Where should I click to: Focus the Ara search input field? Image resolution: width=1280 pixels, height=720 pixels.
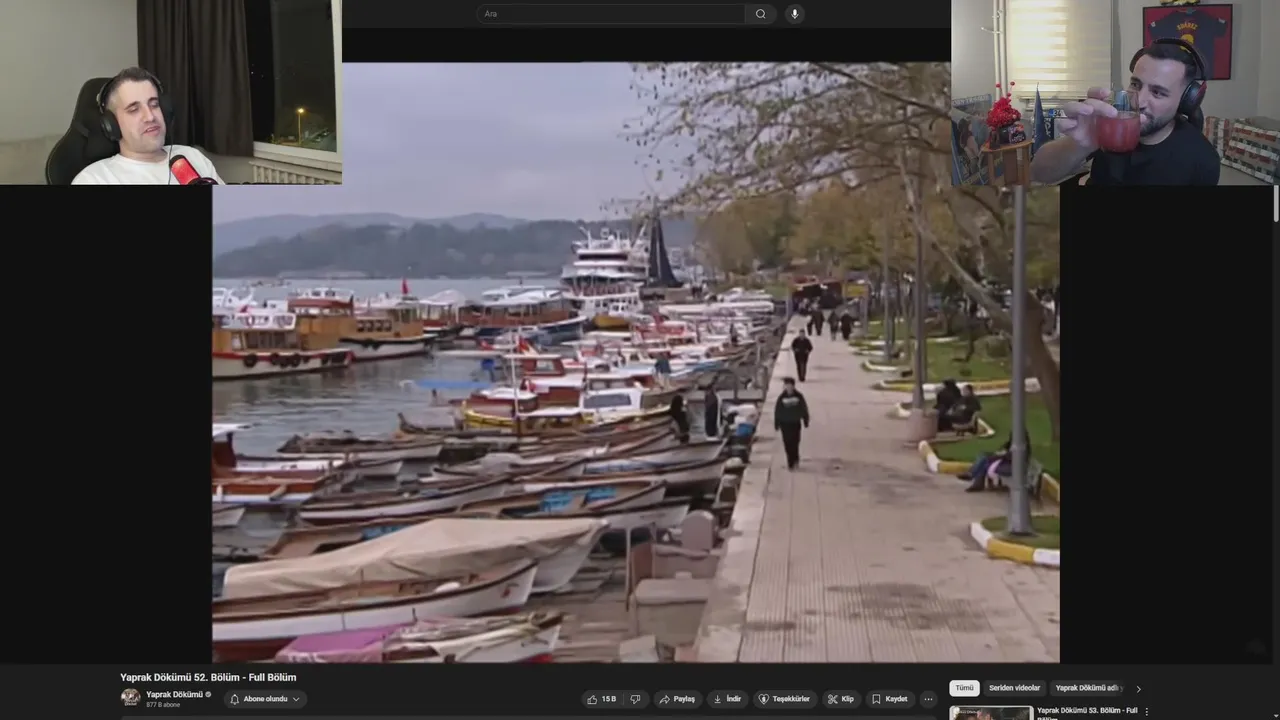(x=610, y=14)
